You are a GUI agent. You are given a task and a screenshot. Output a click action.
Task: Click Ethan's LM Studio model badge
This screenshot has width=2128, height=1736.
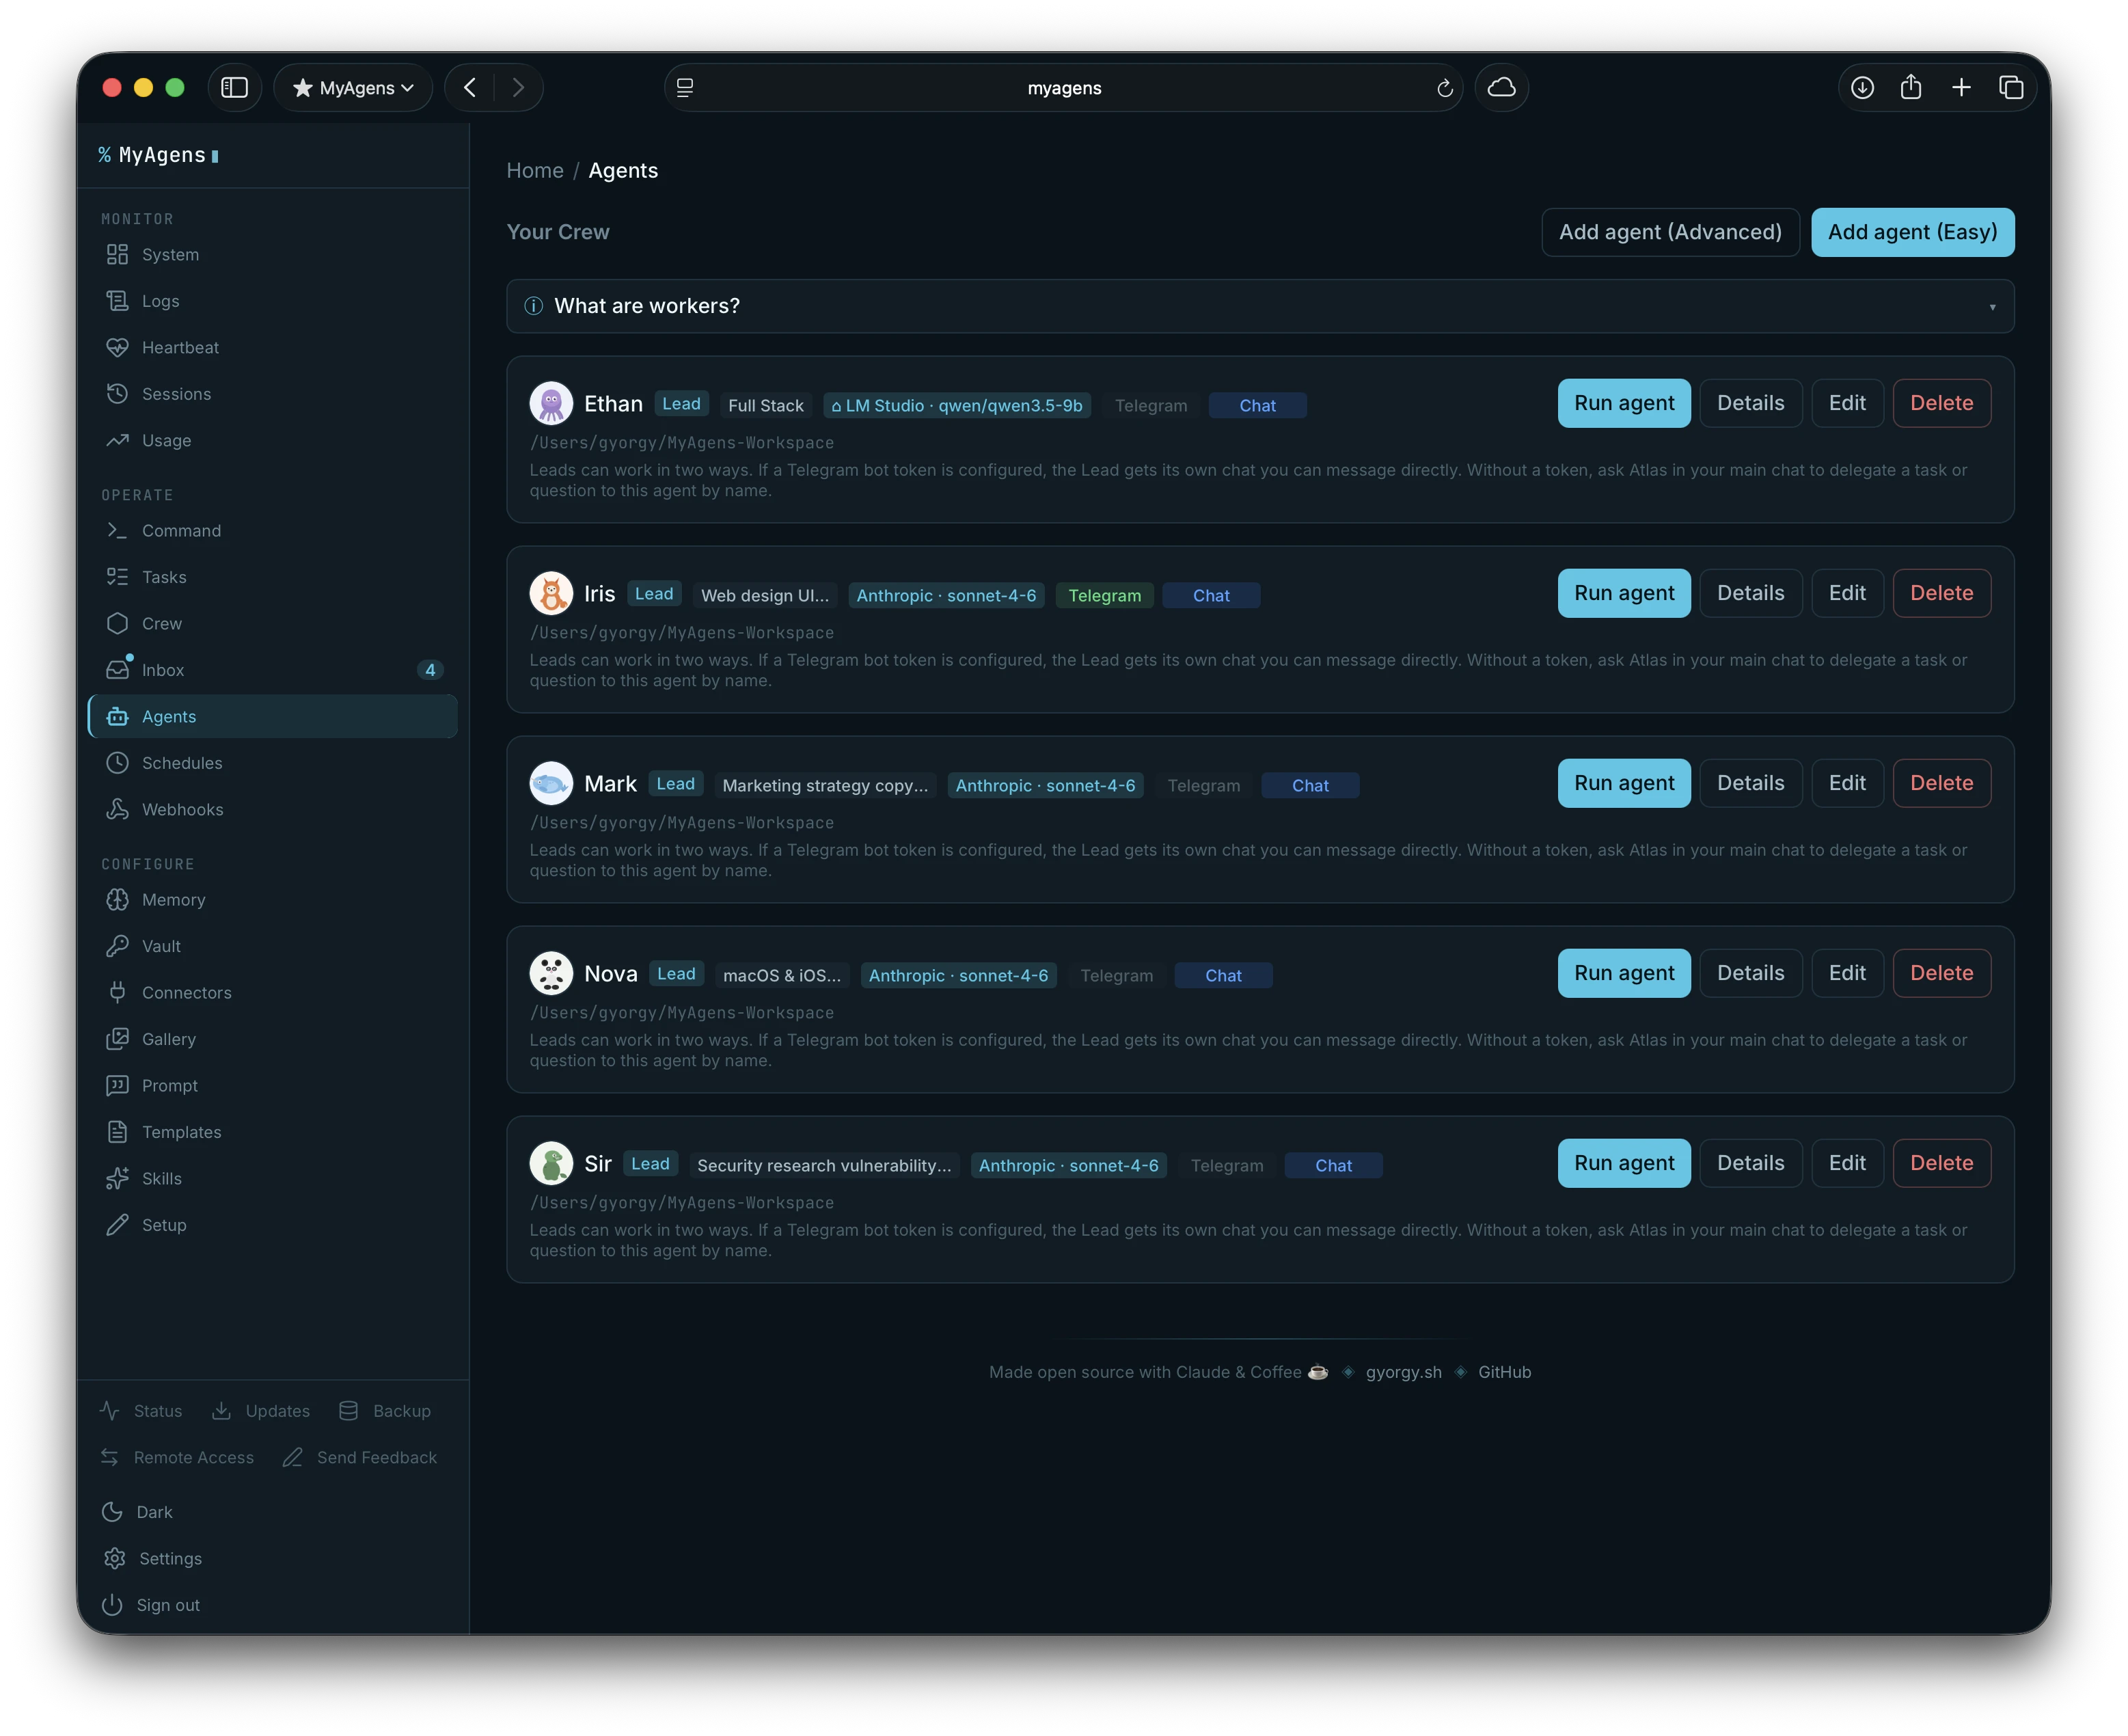click(956, 405)
